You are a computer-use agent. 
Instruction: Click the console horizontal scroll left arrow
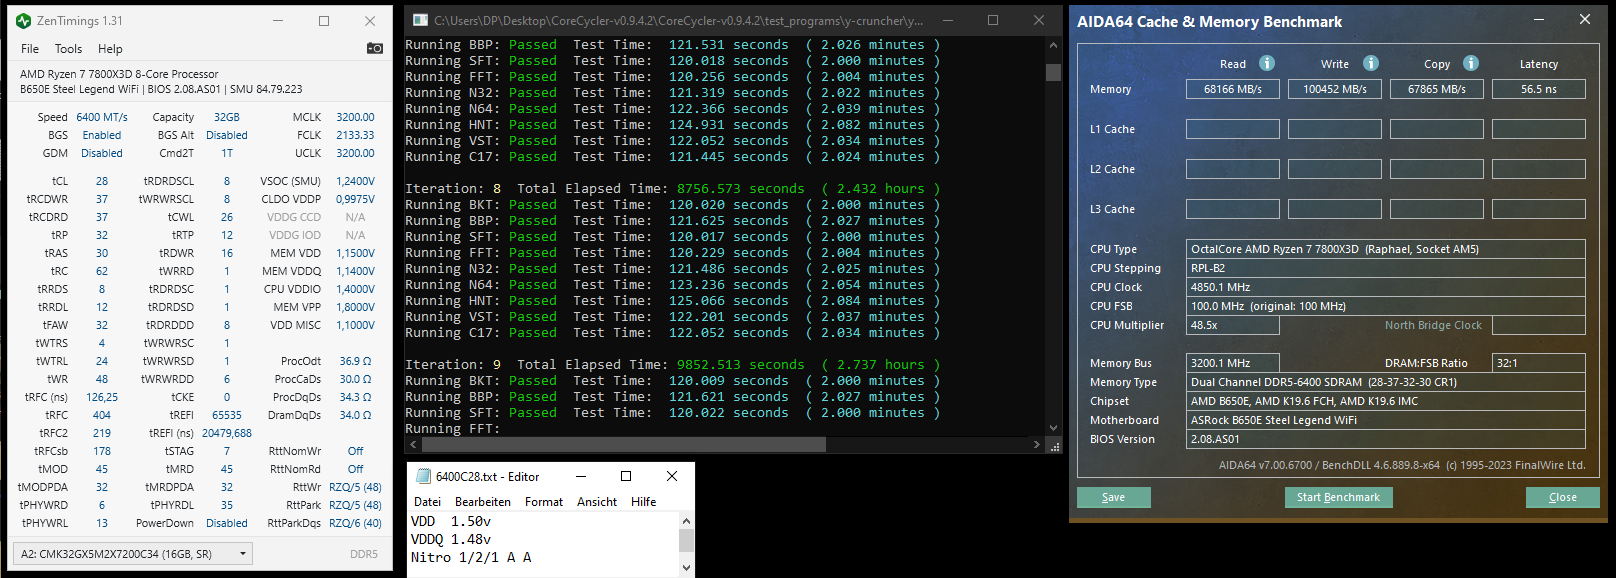click(412, 445)
